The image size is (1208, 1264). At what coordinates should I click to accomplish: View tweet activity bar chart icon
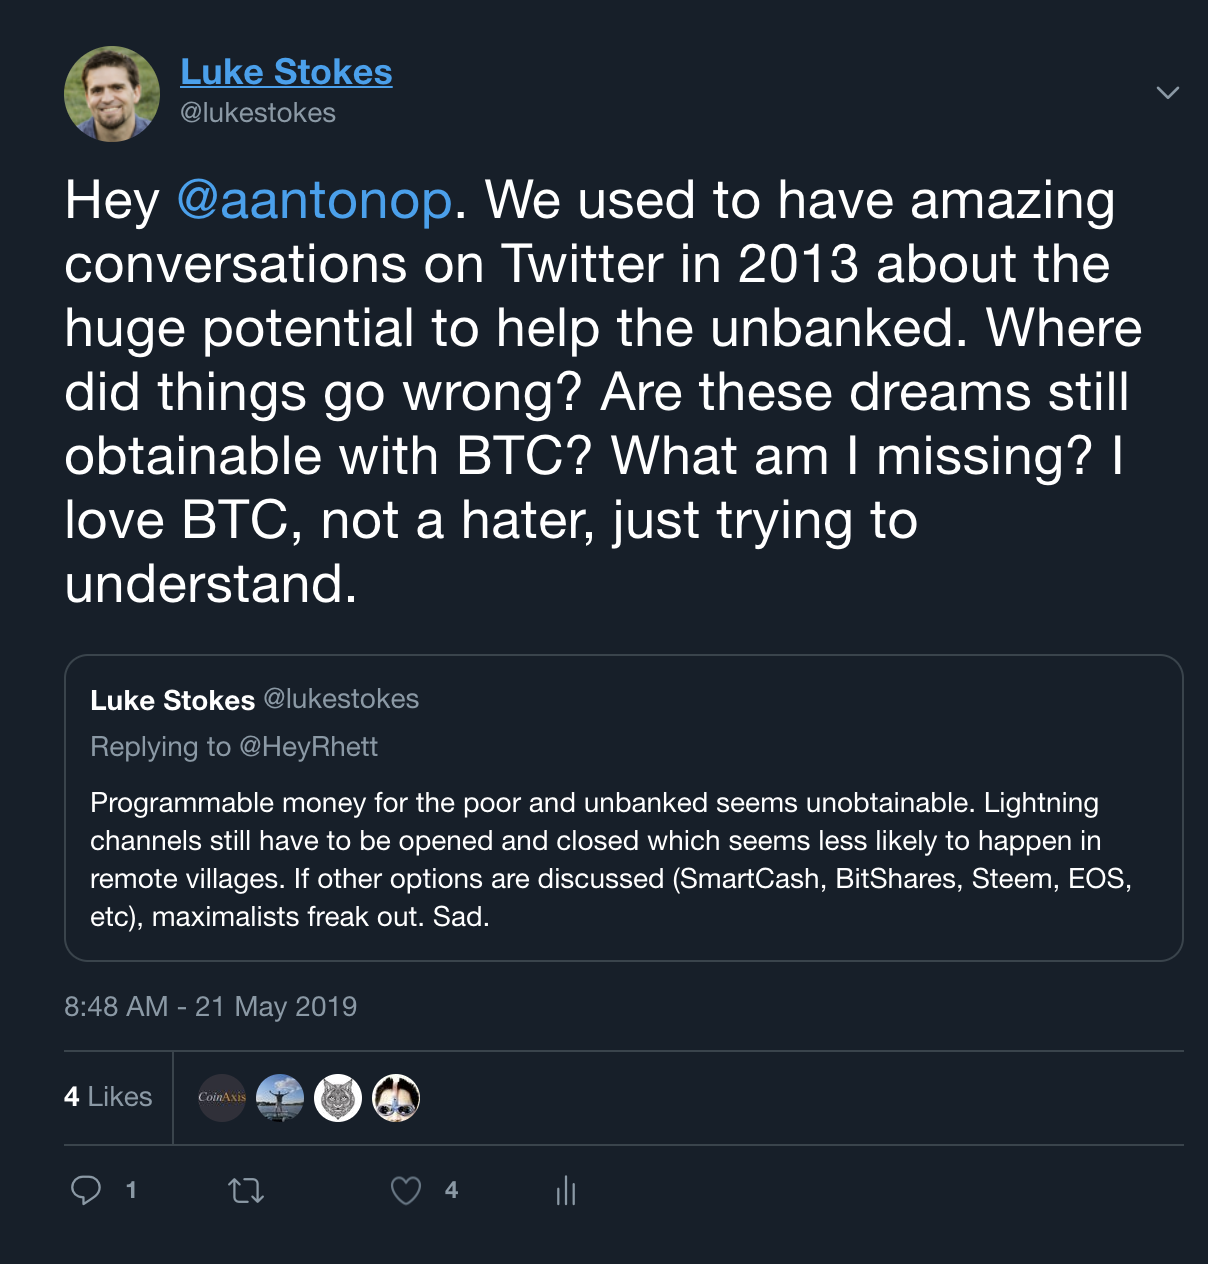pos(566,1190)
